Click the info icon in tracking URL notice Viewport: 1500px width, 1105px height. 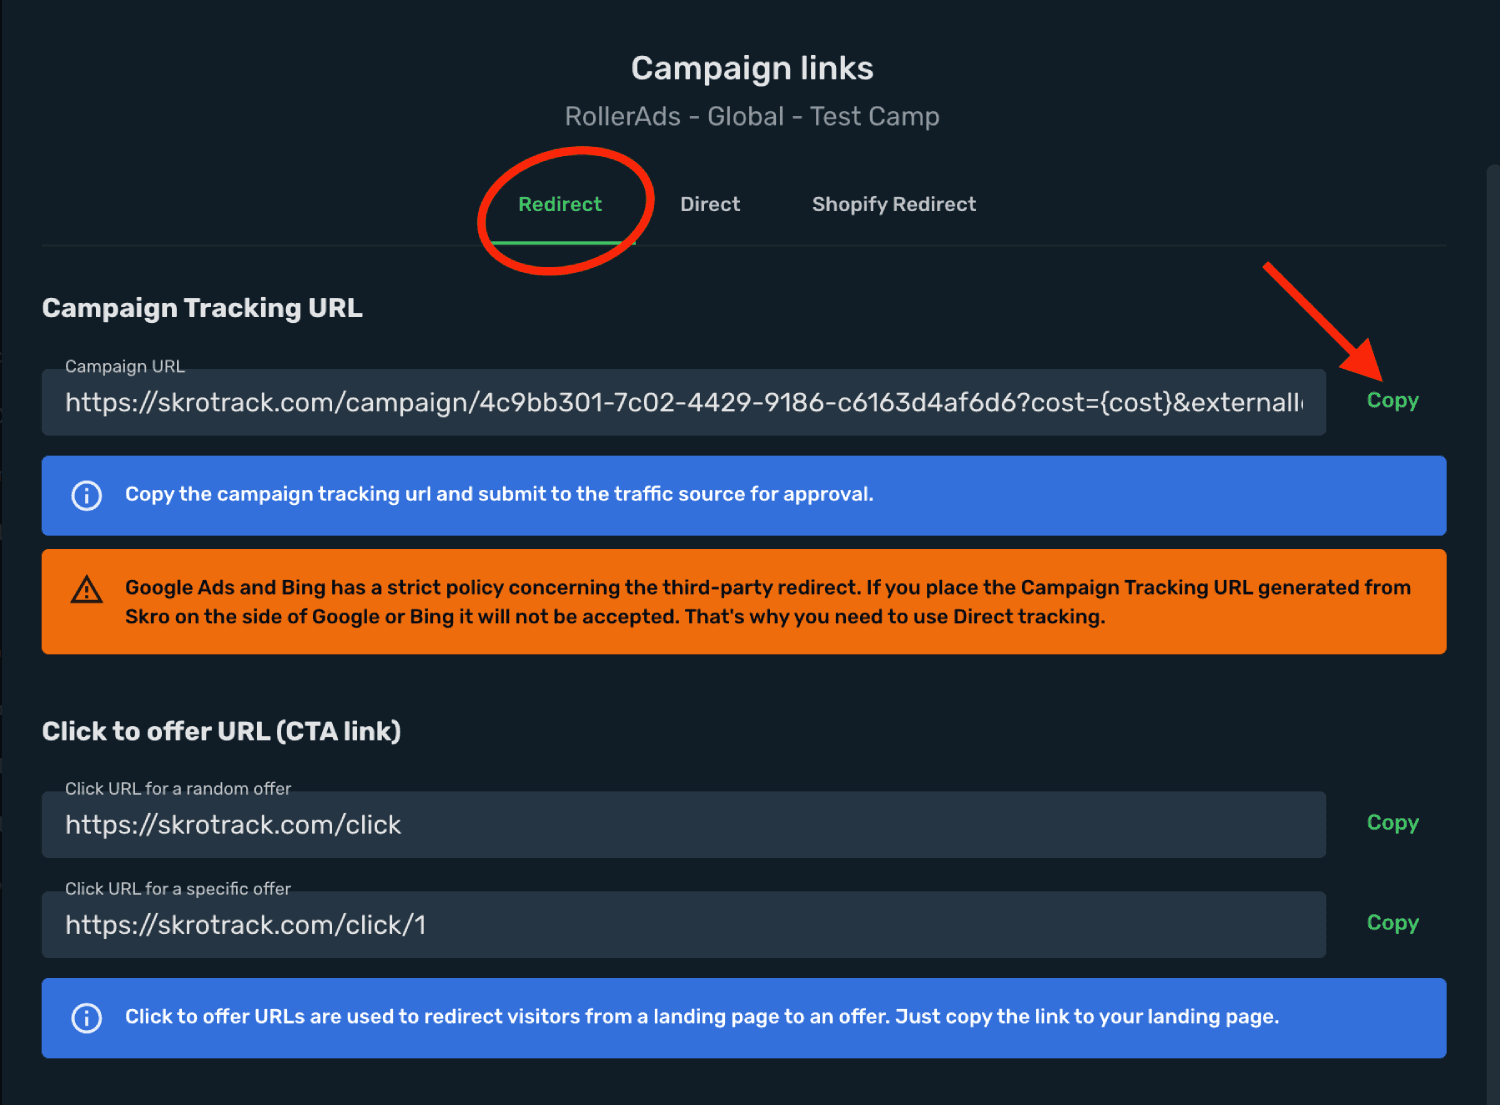(87, 495)
